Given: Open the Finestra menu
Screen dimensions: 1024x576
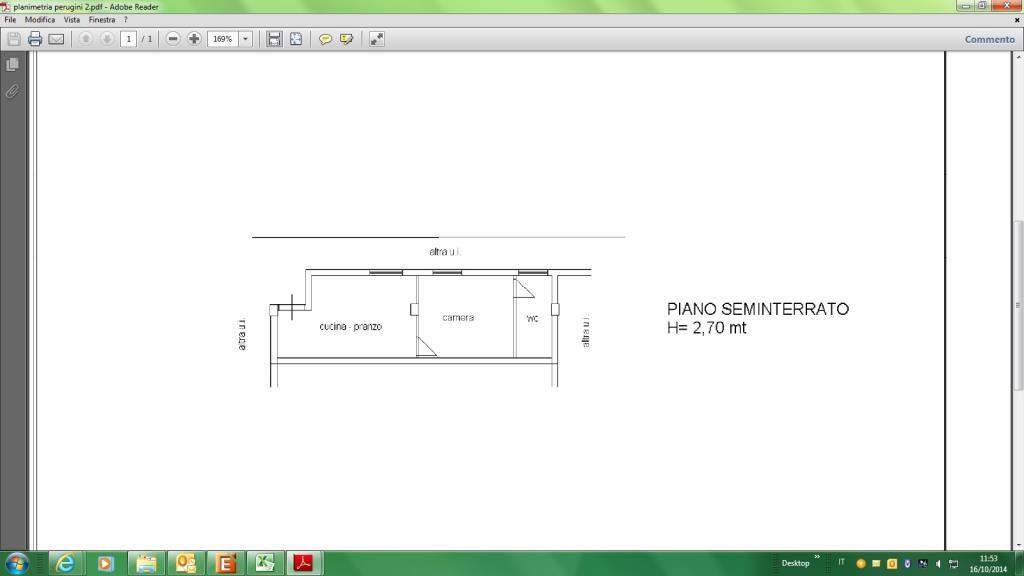Looking at the screenshot, I should point(102,20).
